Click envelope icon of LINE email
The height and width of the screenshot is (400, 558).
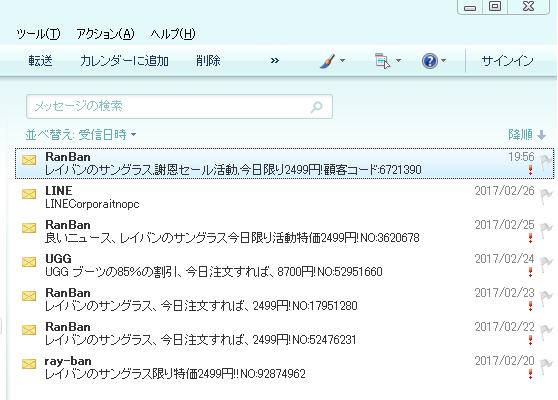tap(29, 194)
